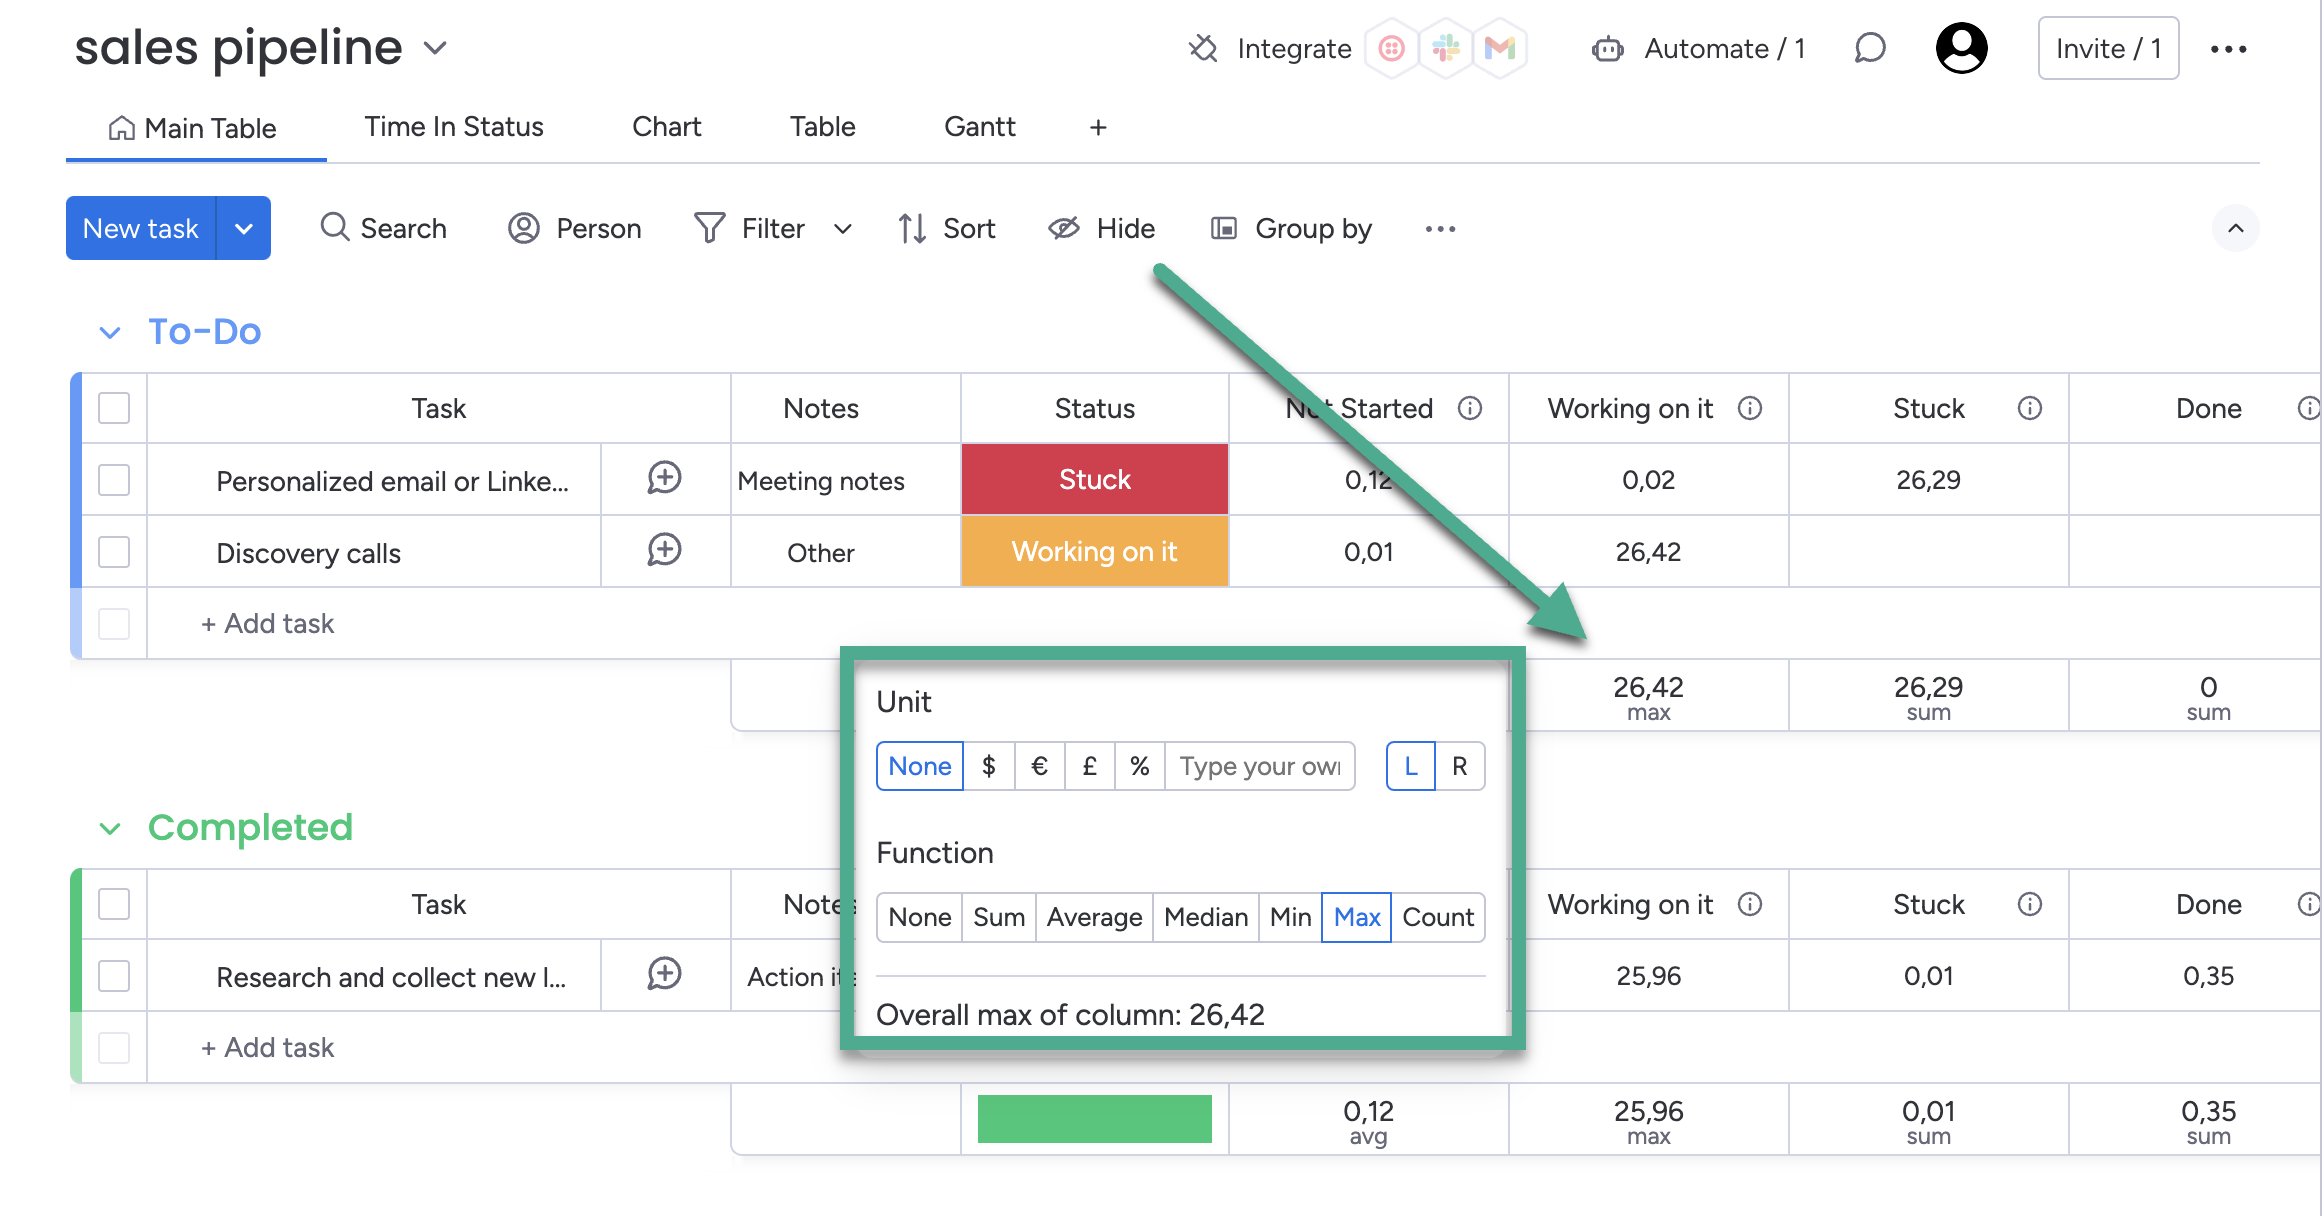Viewport: 2322px width, 1216px height.
Task: Open the board conversation bubble icon
Action: (x=1869, y=48)
